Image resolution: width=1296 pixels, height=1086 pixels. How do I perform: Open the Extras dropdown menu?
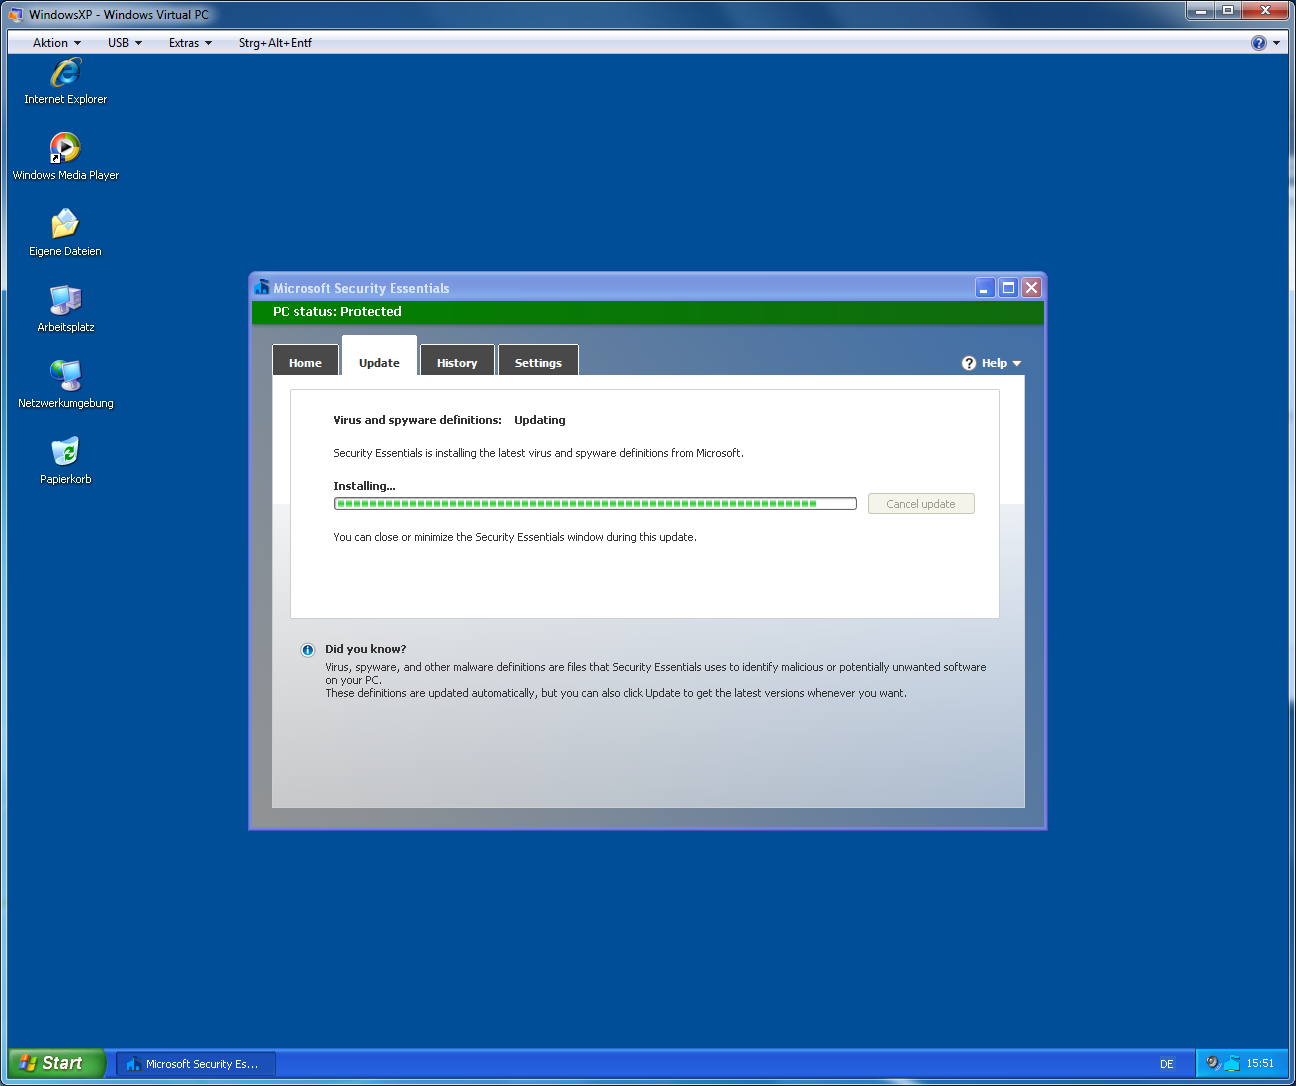click(190, 43)
